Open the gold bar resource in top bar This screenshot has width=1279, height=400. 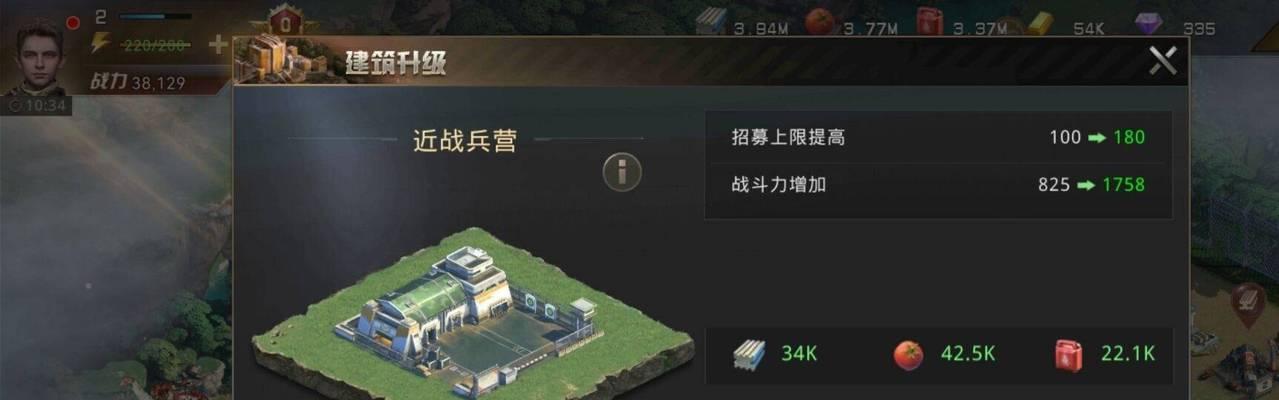click(x=1041, y=23)
